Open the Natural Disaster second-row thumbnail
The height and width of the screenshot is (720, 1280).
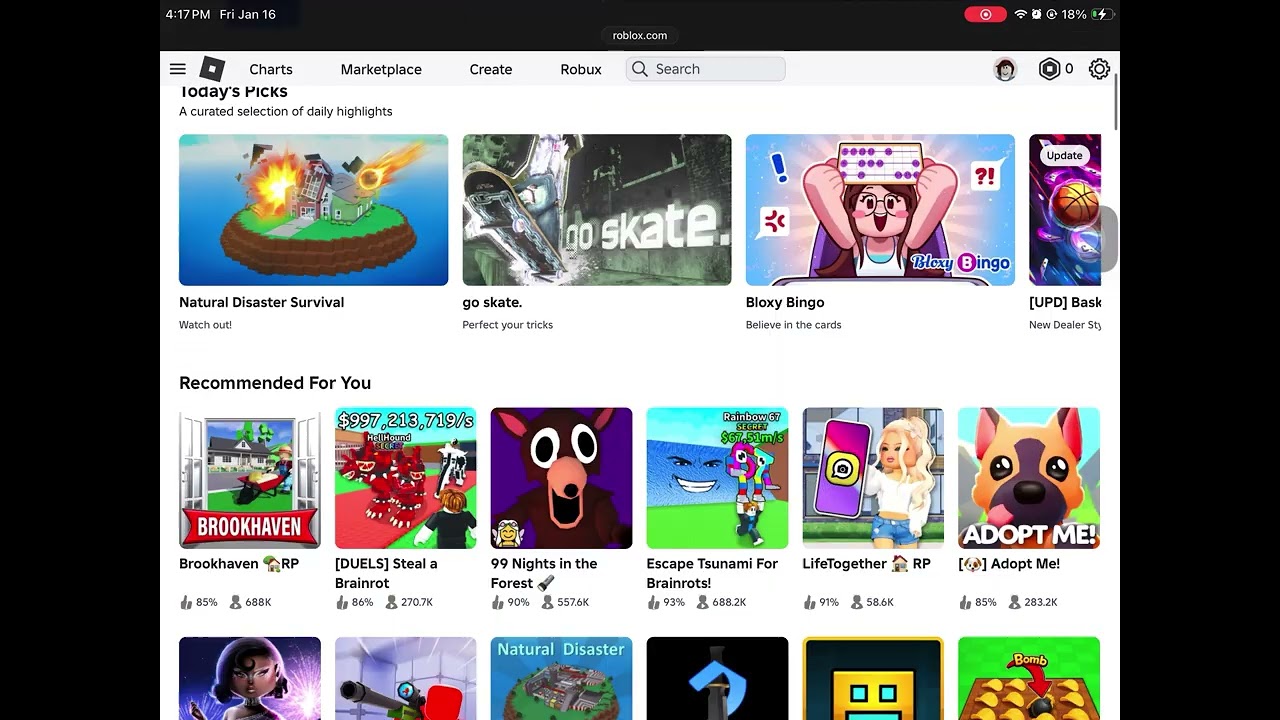(x=561, y=678)
